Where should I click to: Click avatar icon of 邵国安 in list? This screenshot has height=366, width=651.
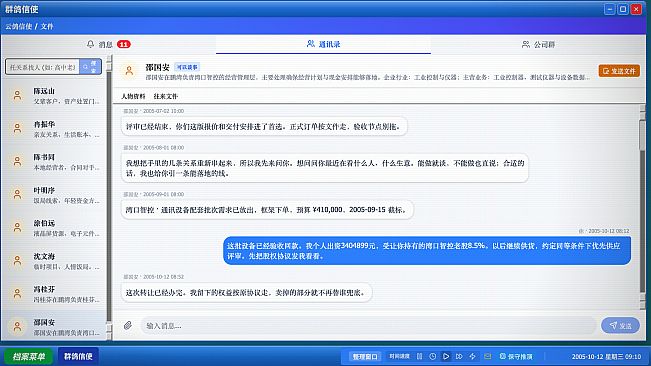[17, 327]
